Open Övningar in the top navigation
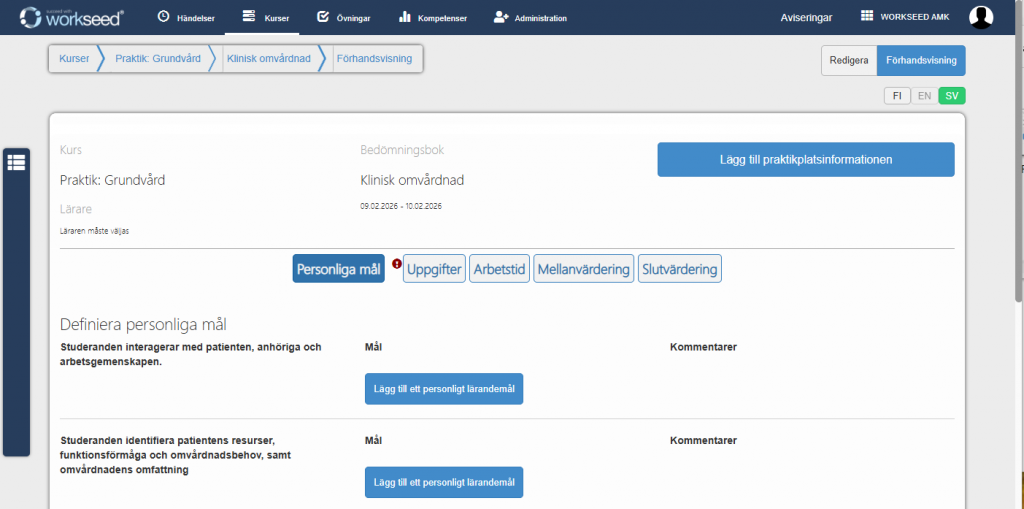 [343, 18]
